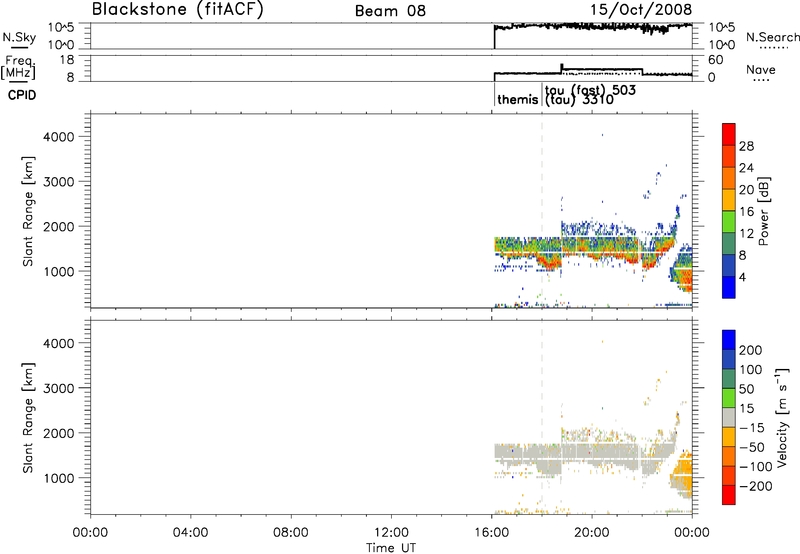Click the '2000' tick in the Velocity panel
Screen dimensions: 800x554
(59, 433)
